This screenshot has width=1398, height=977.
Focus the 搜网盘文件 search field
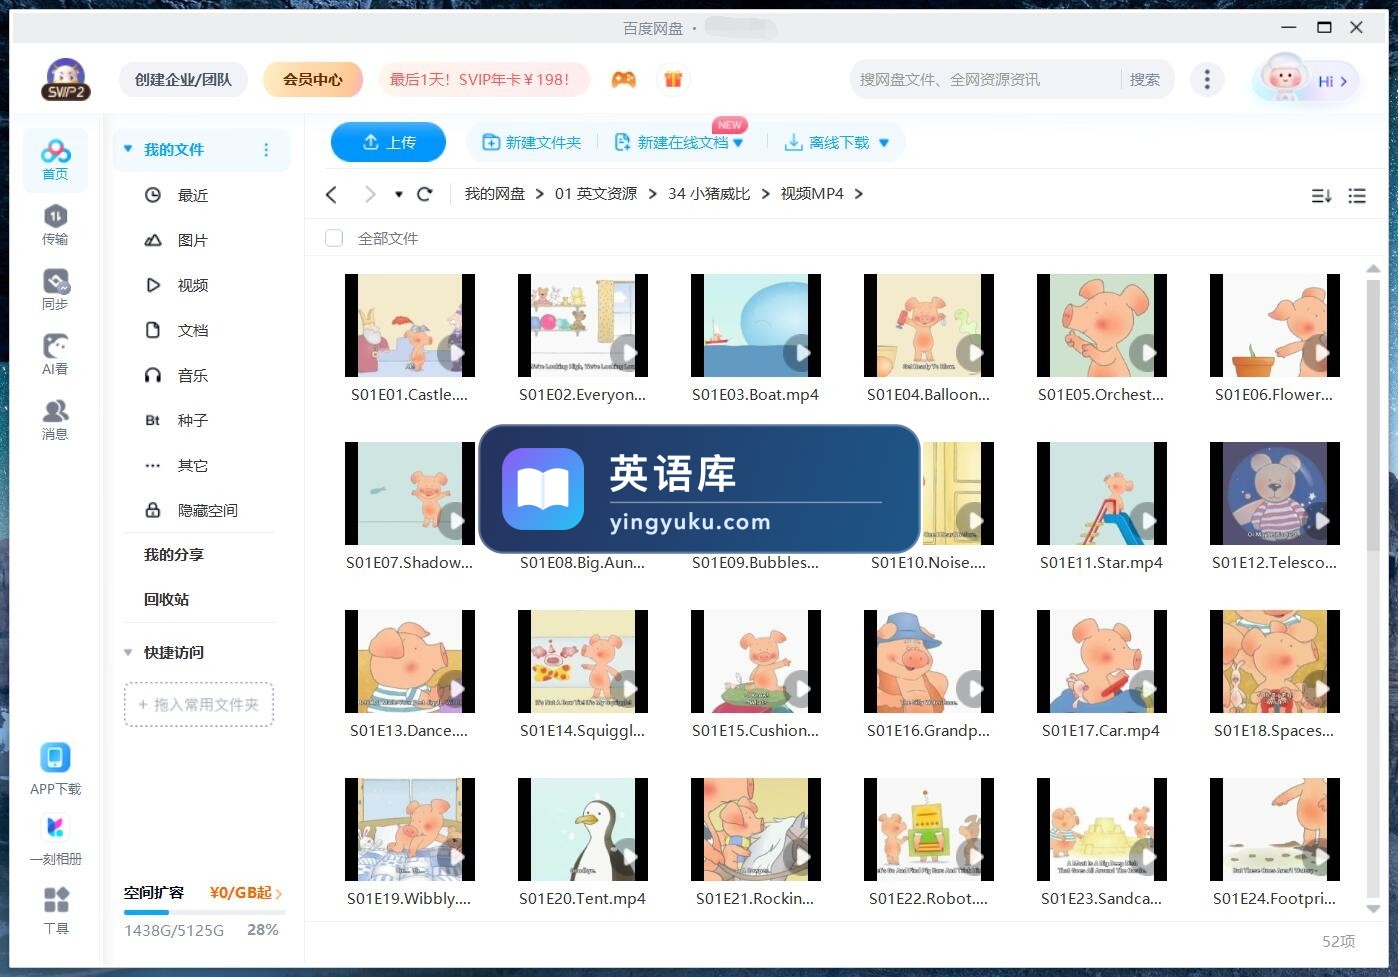(x=985, y=79)
